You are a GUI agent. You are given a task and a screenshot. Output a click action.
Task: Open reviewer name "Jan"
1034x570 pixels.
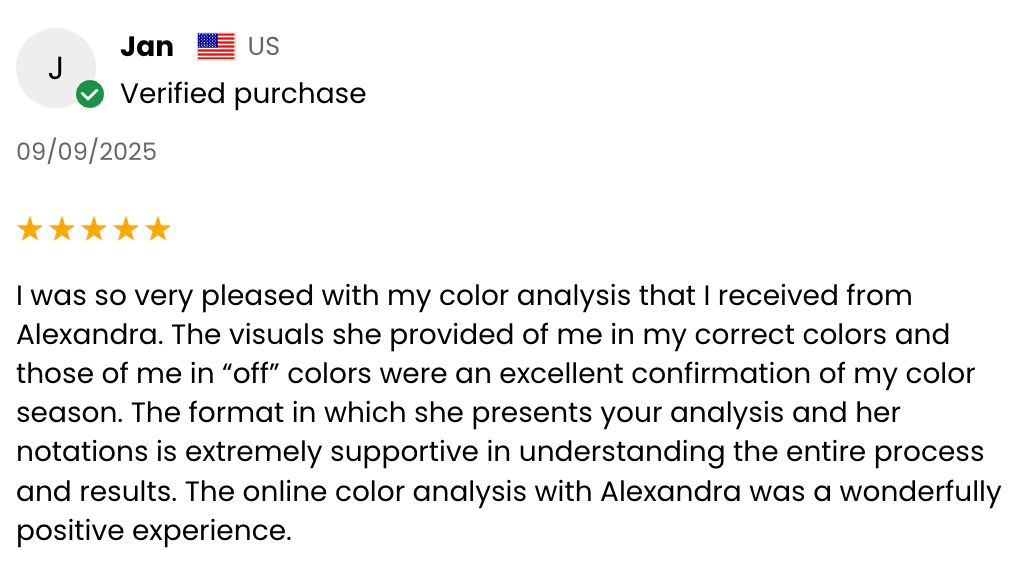click(x=147, y=46)
